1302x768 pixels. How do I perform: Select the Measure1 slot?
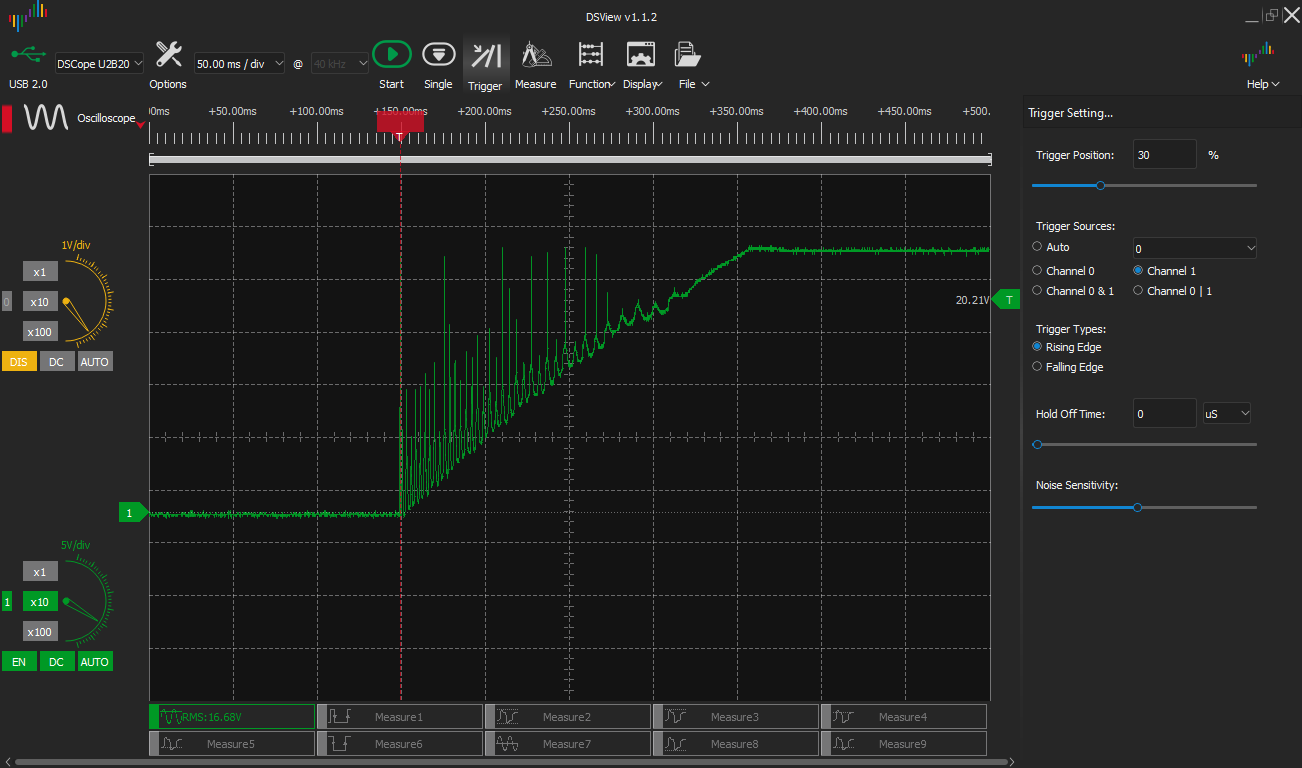[400, 716]
